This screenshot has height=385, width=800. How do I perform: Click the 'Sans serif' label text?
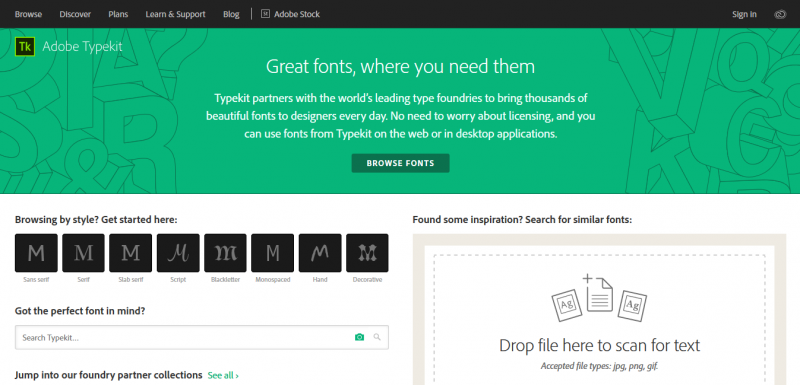tap(36, 279)
